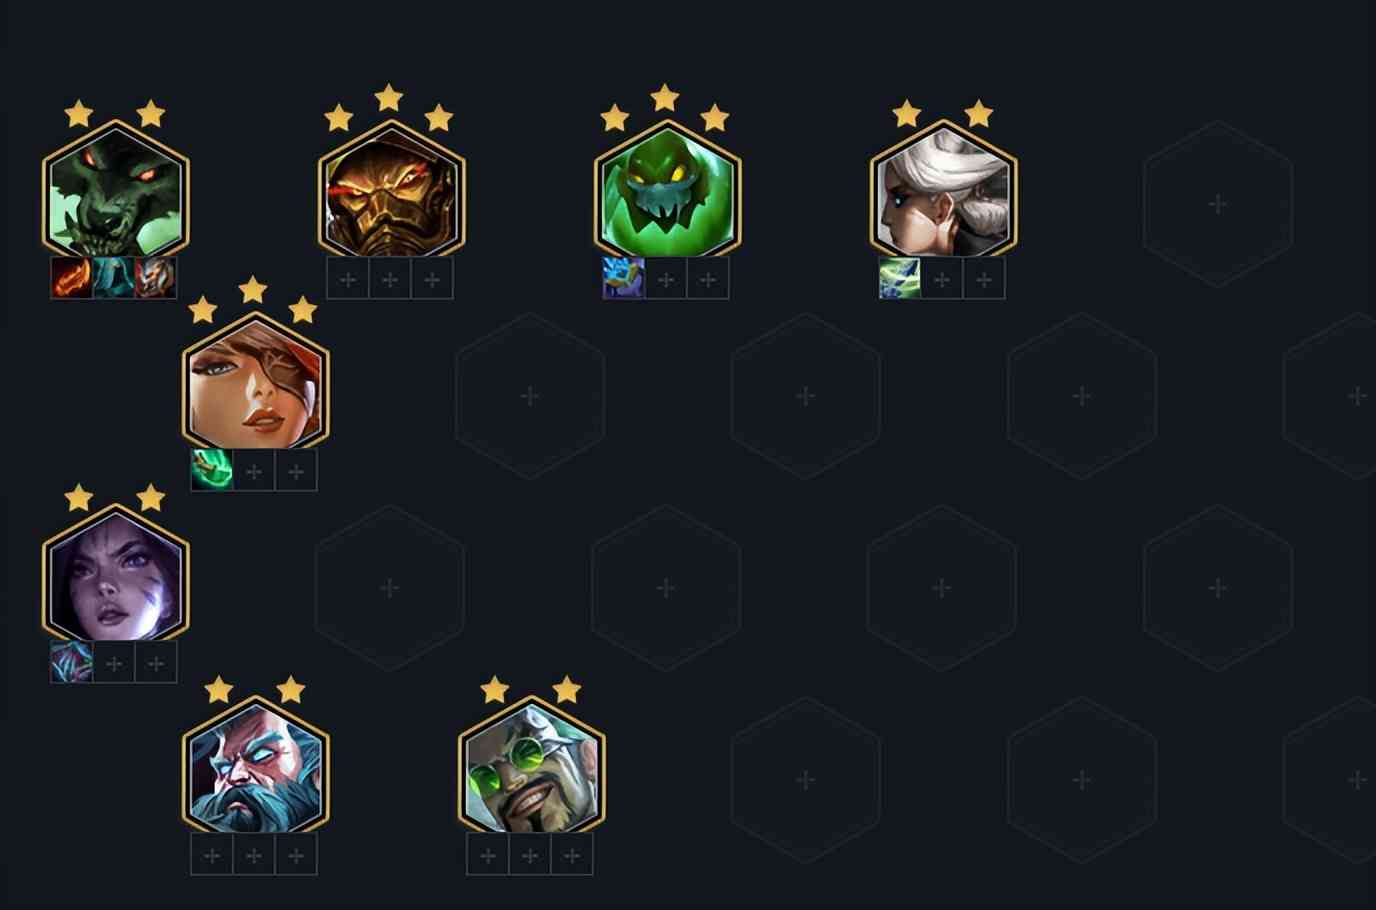Add champion to empty top-row hex
Image resolution: width=1376 pixels, height=910 pixels.
1217,204
